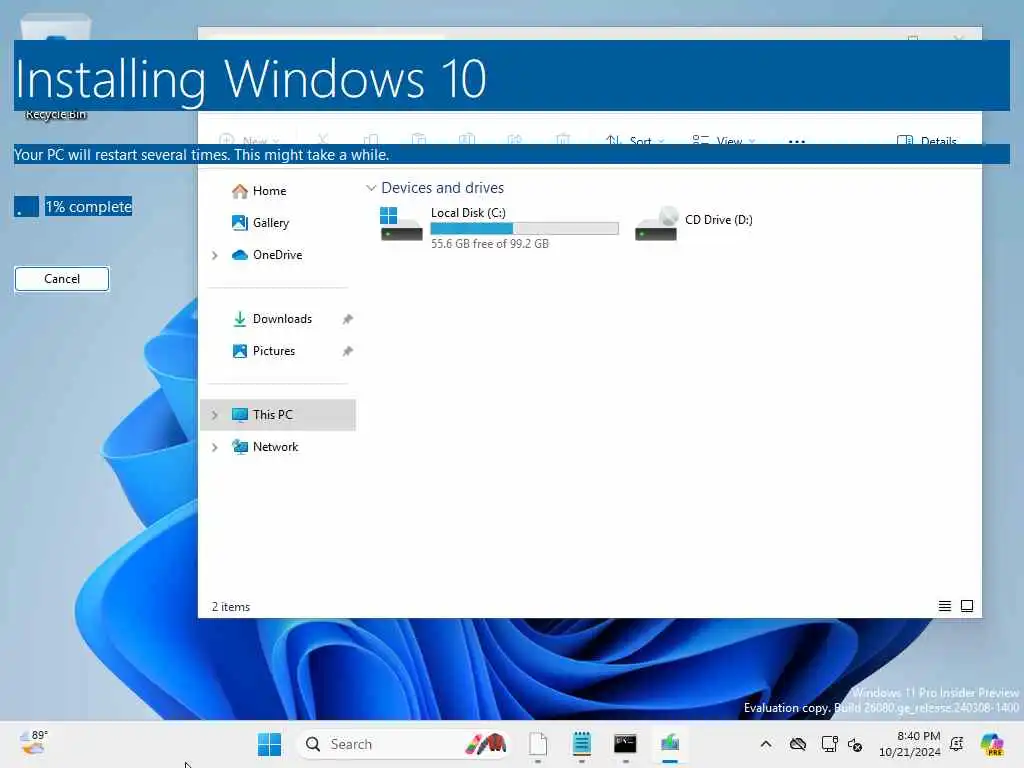The width and height of the screenshot is (1024, 768).
Task: Open the See more (three dots) menu
Action: (797, 141)
